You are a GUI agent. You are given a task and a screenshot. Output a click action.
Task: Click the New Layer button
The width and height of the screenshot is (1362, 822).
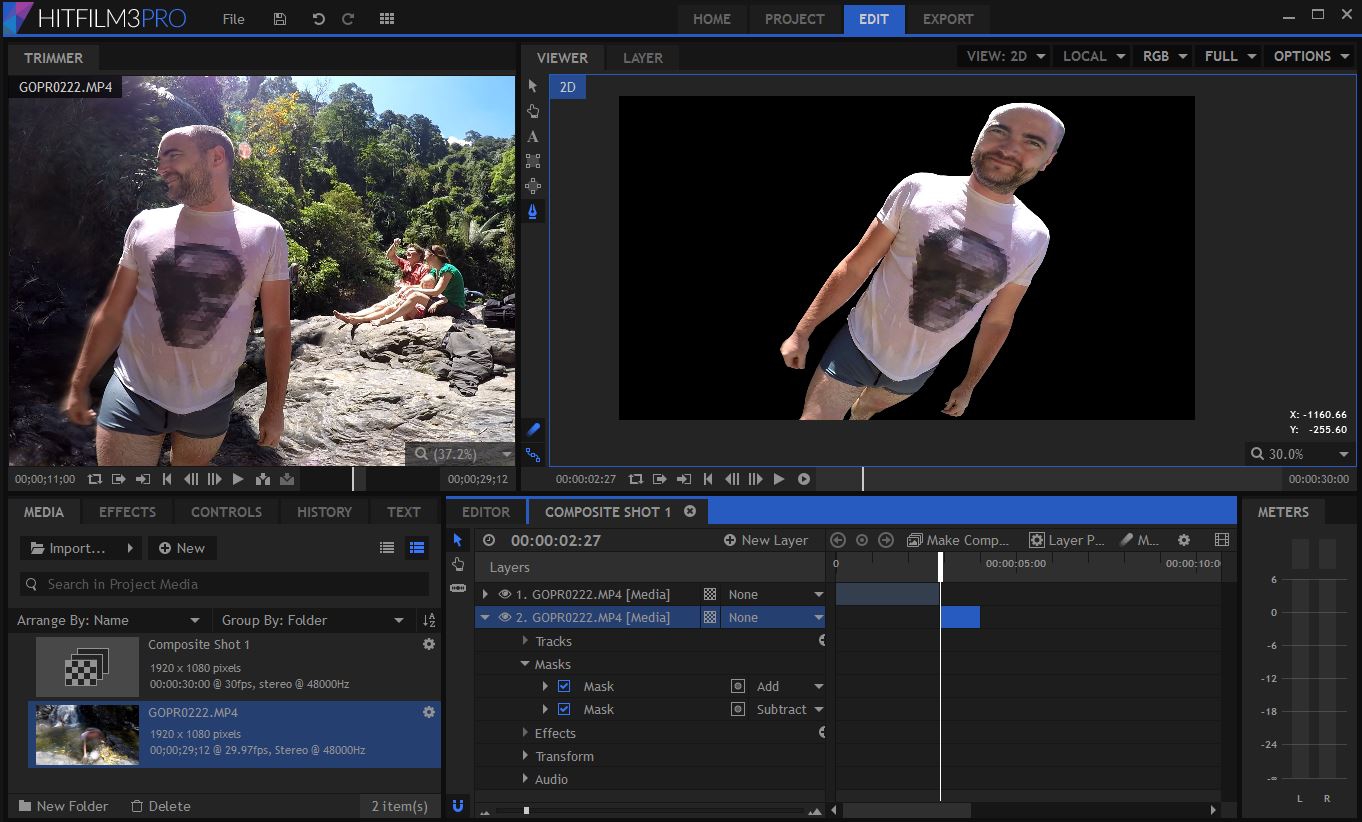tap(766, 540)
